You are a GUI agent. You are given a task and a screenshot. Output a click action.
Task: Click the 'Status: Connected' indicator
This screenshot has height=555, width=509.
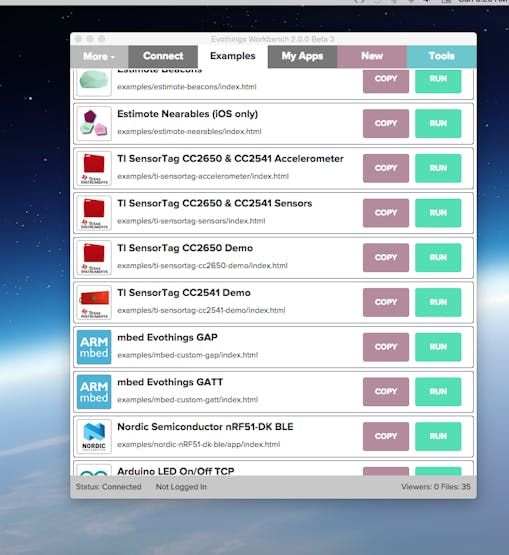pyautogui.click(x=108, y=487)
